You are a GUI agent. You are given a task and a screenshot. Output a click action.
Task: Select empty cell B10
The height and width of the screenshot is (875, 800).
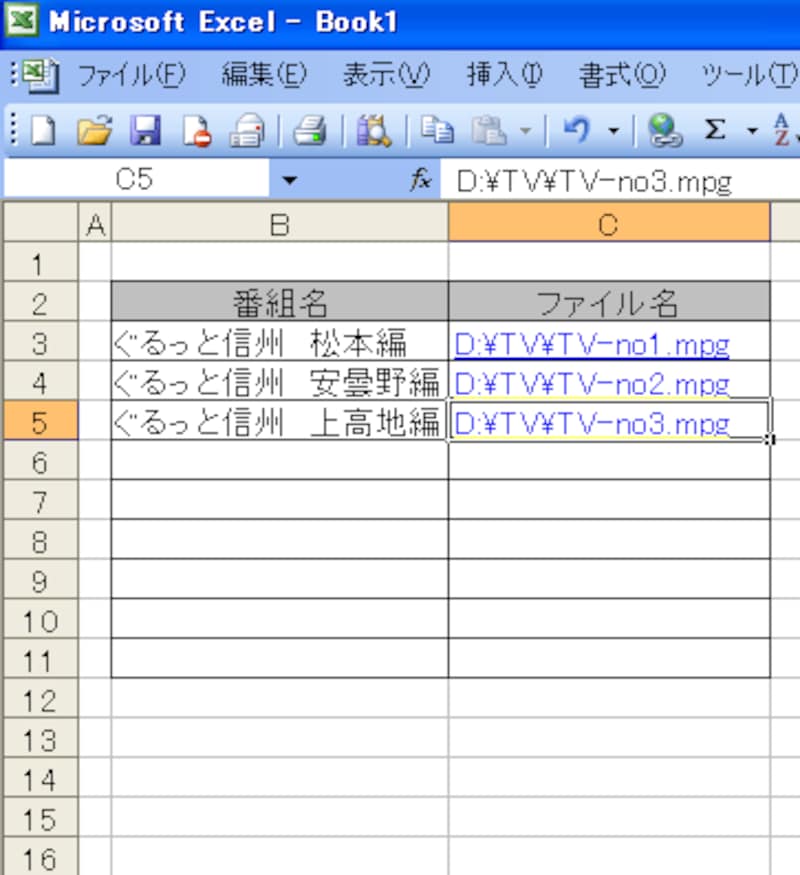tap(279, 619)
